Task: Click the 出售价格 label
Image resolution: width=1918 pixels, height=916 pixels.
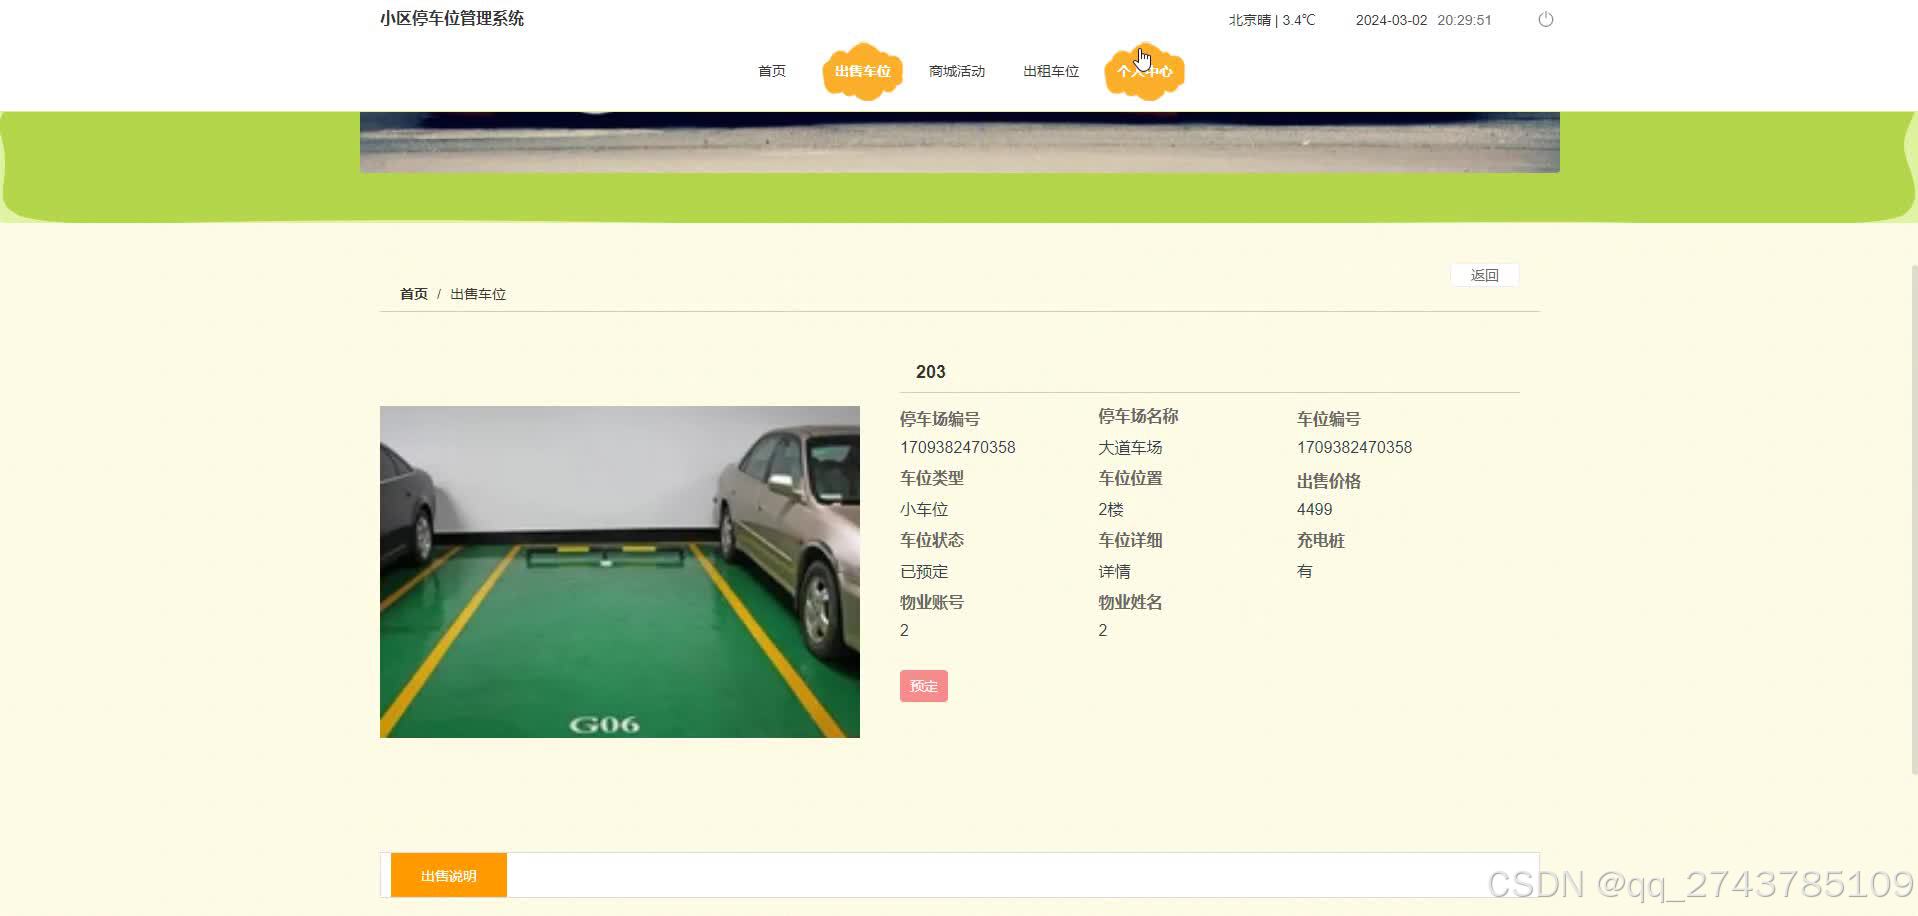Action: pyautogui.click(x=1328, y=481)
